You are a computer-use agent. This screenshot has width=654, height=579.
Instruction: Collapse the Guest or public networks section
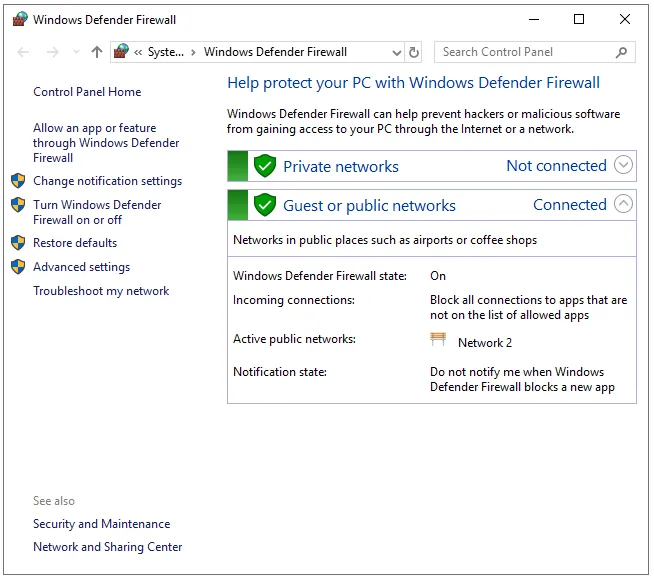pyautogui.click(x=623, y=205)
